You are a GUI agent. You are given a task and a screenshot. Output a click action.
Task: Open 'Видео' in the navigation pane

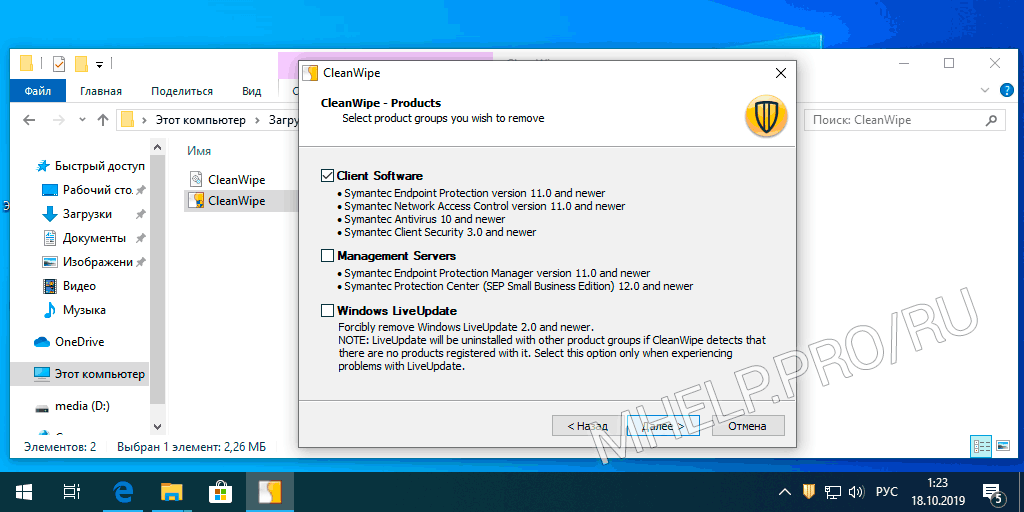[71, 286]
